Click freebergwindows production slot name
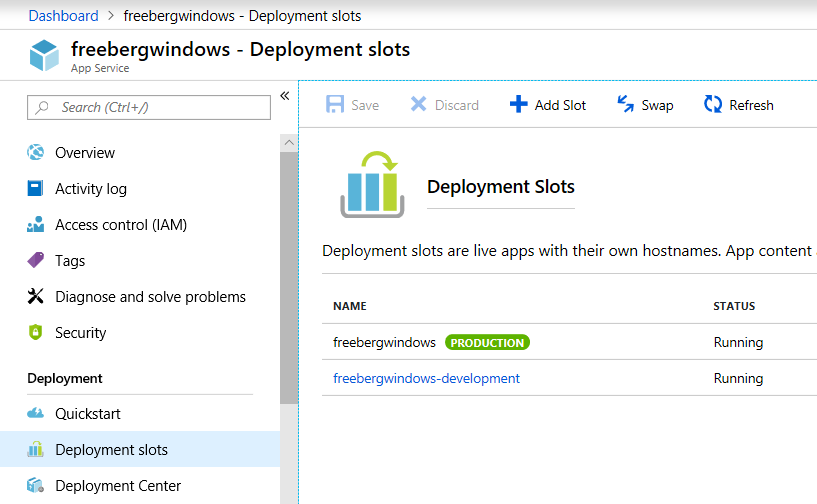 (385, 342)
